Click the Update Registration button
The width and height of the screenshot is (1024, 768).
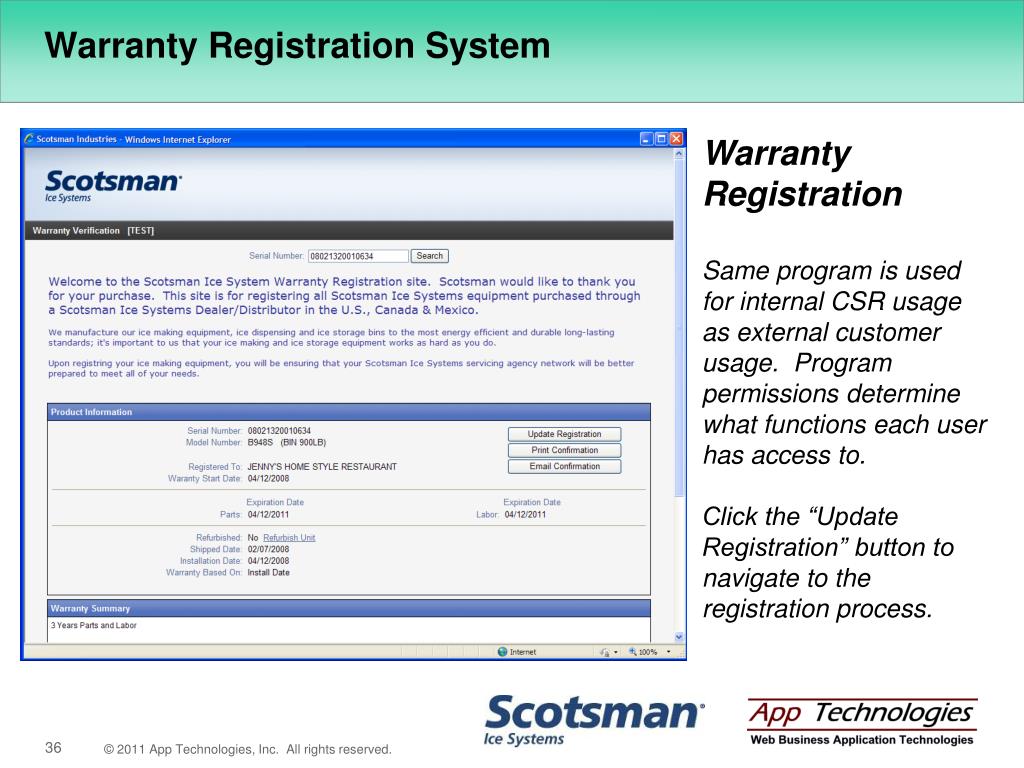pyautogui.click(x=564, y=434)
